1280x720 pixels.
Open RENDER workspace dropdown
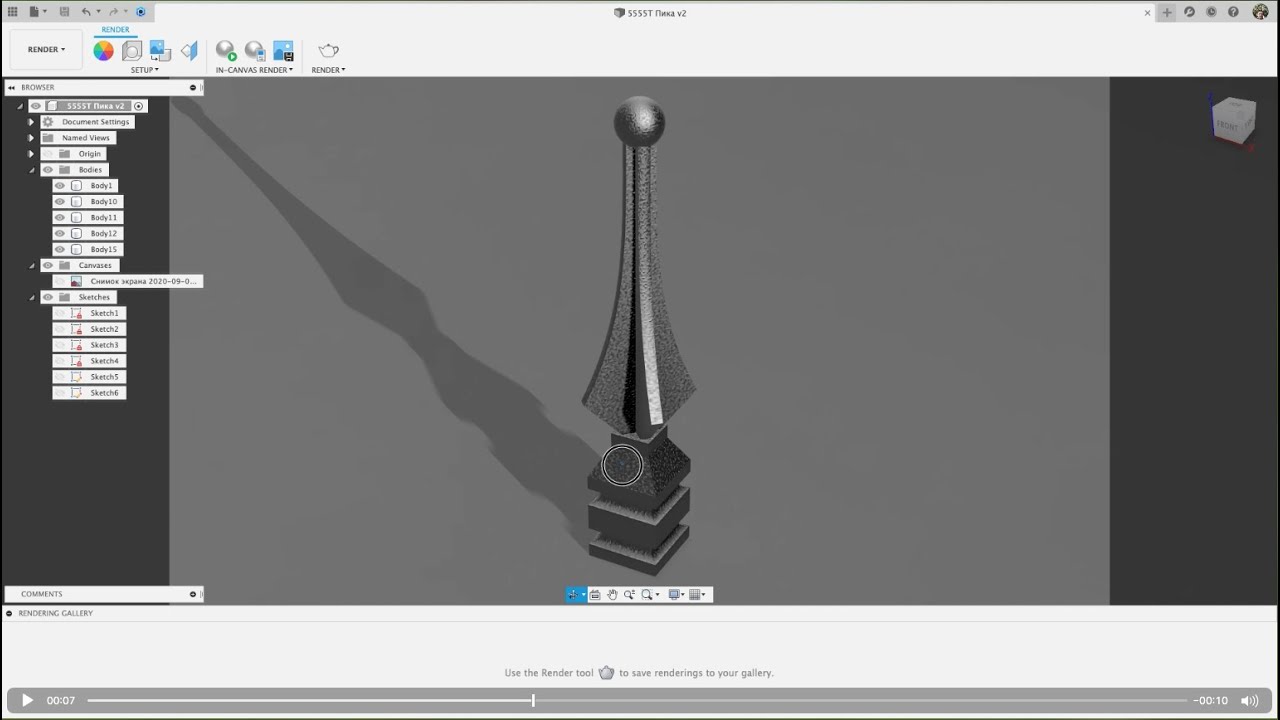pos(46,49)
